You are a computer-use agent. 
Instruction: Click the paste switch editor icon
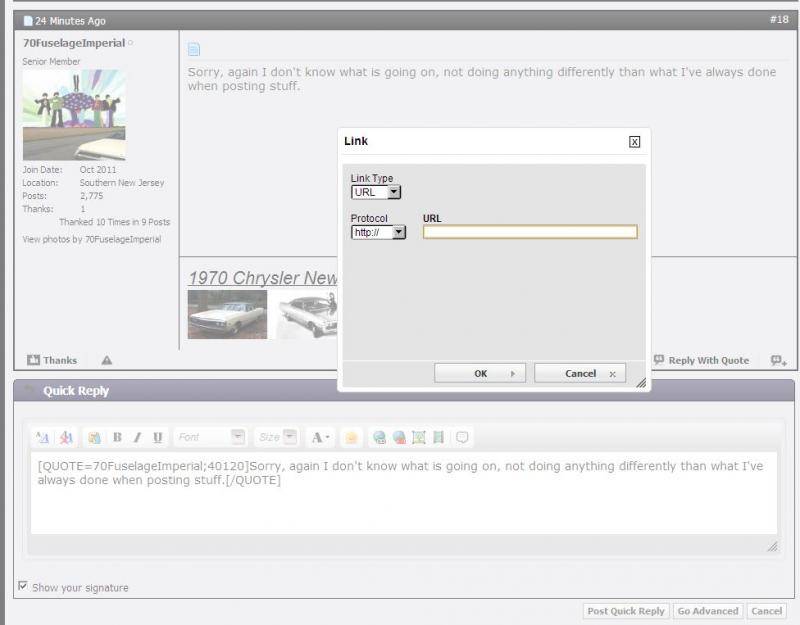(92, 436)
